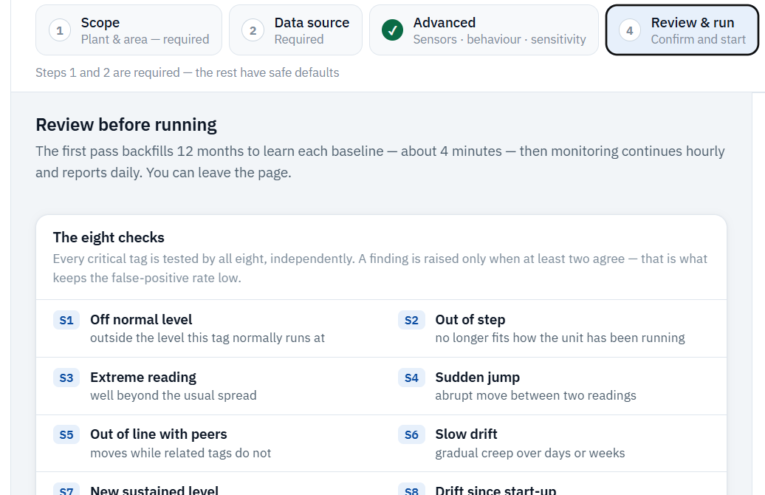Open the Scope step tab
This screenshot has height=495, width=765.
tap(129, 30)
